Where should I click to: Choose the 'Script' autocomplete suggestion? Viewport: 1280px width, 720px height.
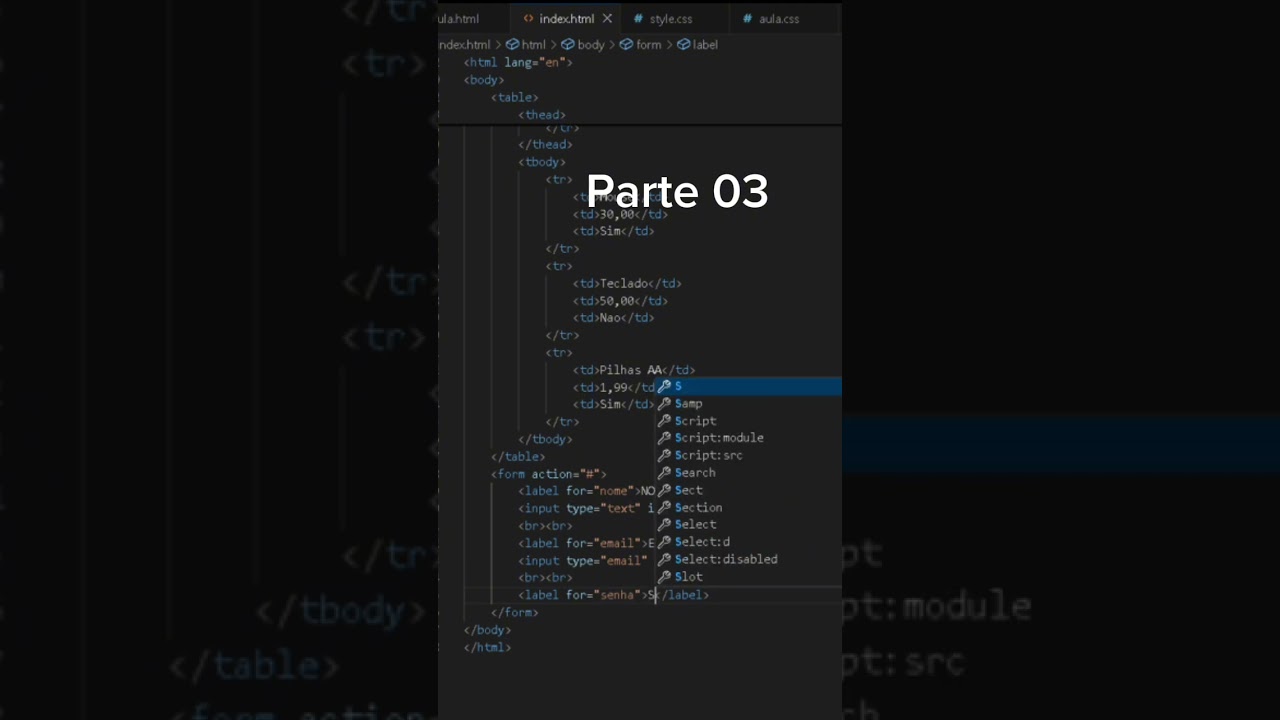[x=748, y=421]
